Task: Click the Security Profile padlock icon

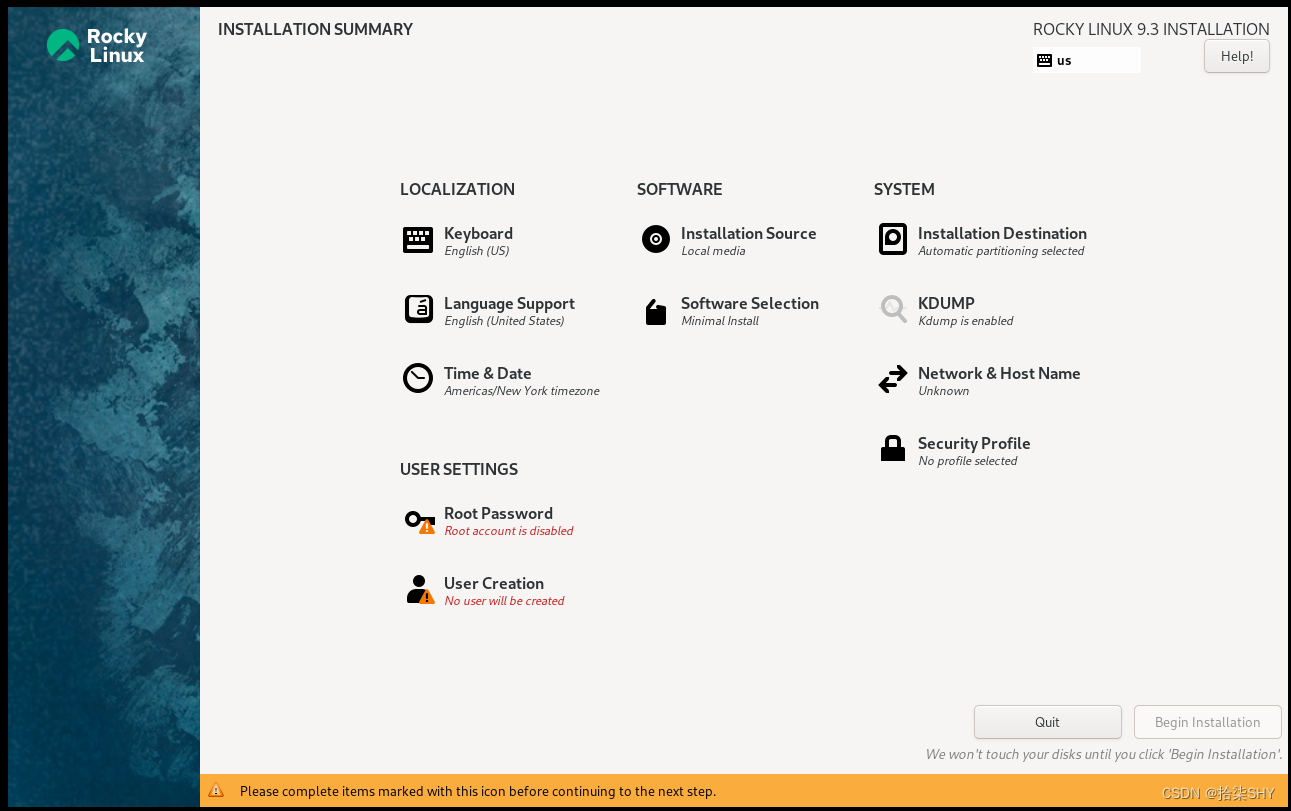Action: tap(893, 449)
